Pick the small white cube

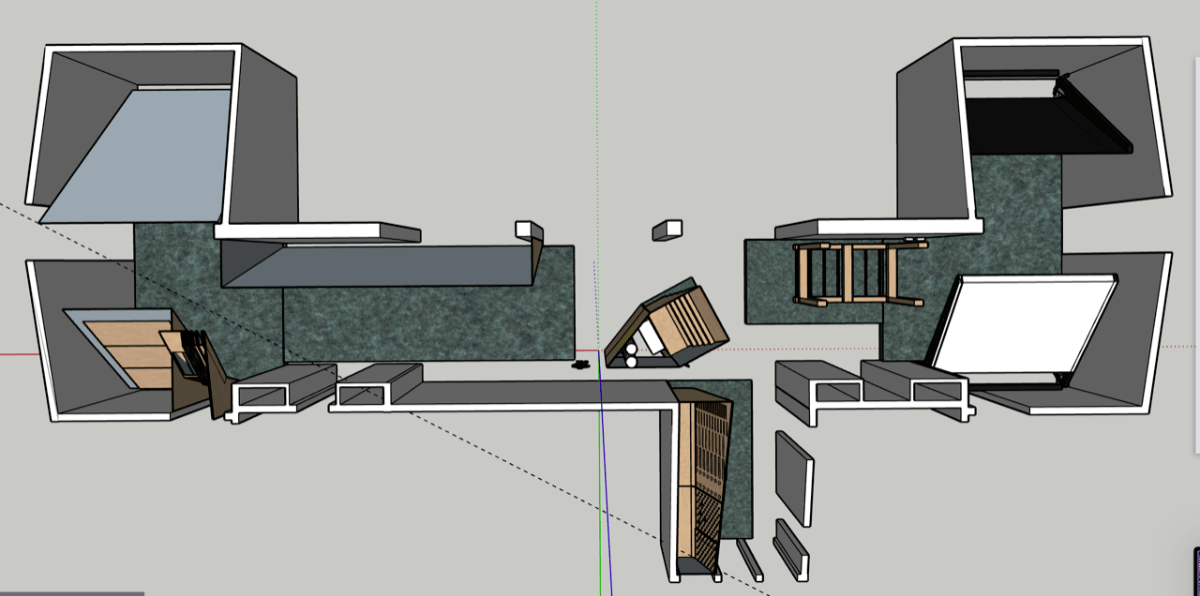coord(529,230)
